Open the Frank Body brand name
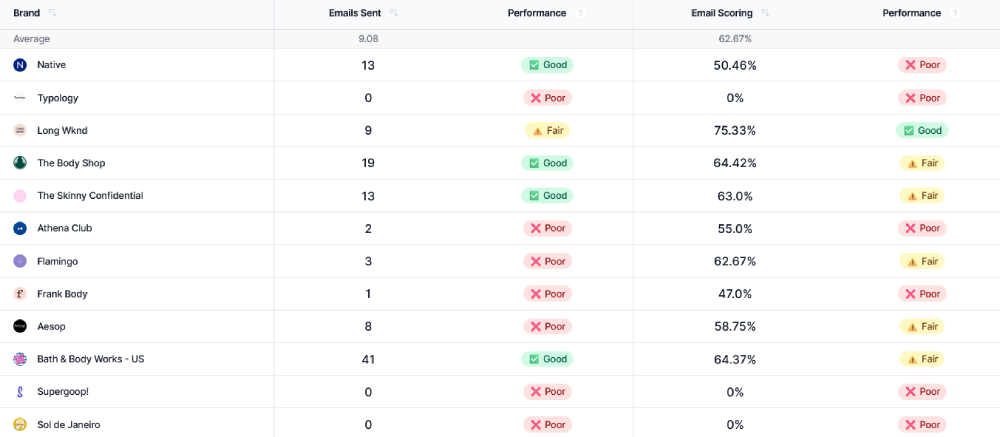This screenshot has width=1000, height=437. [x=62, y=293]
